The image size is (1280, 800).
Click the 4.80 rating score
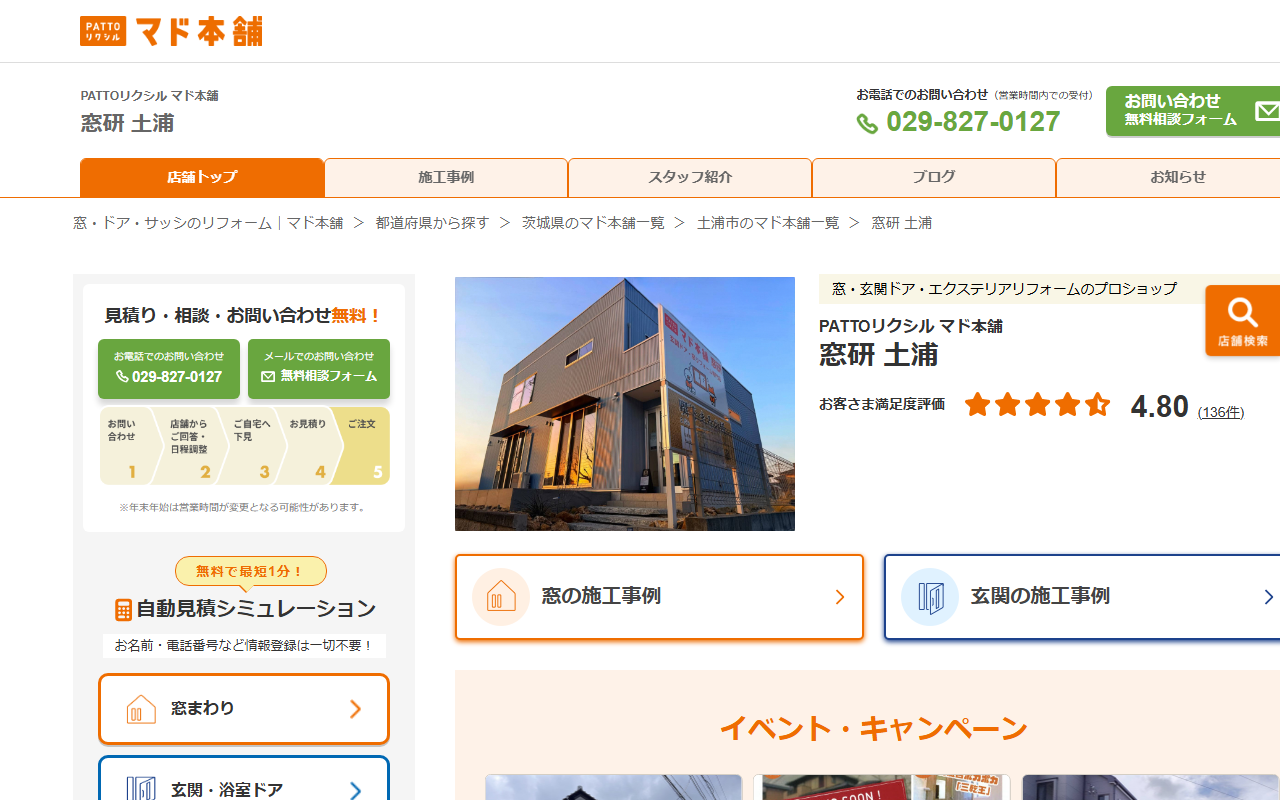(1159, 406)
